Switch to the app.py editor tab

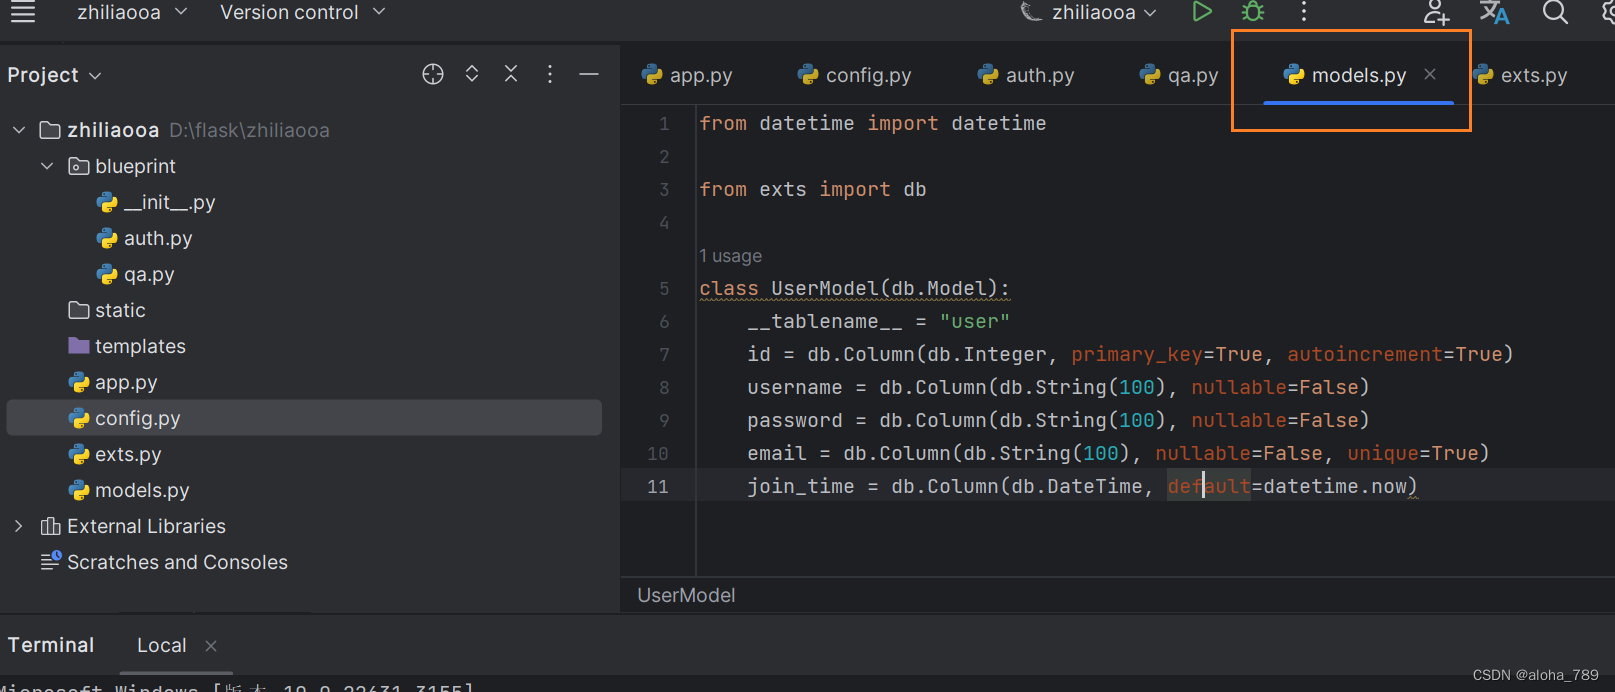687,75
